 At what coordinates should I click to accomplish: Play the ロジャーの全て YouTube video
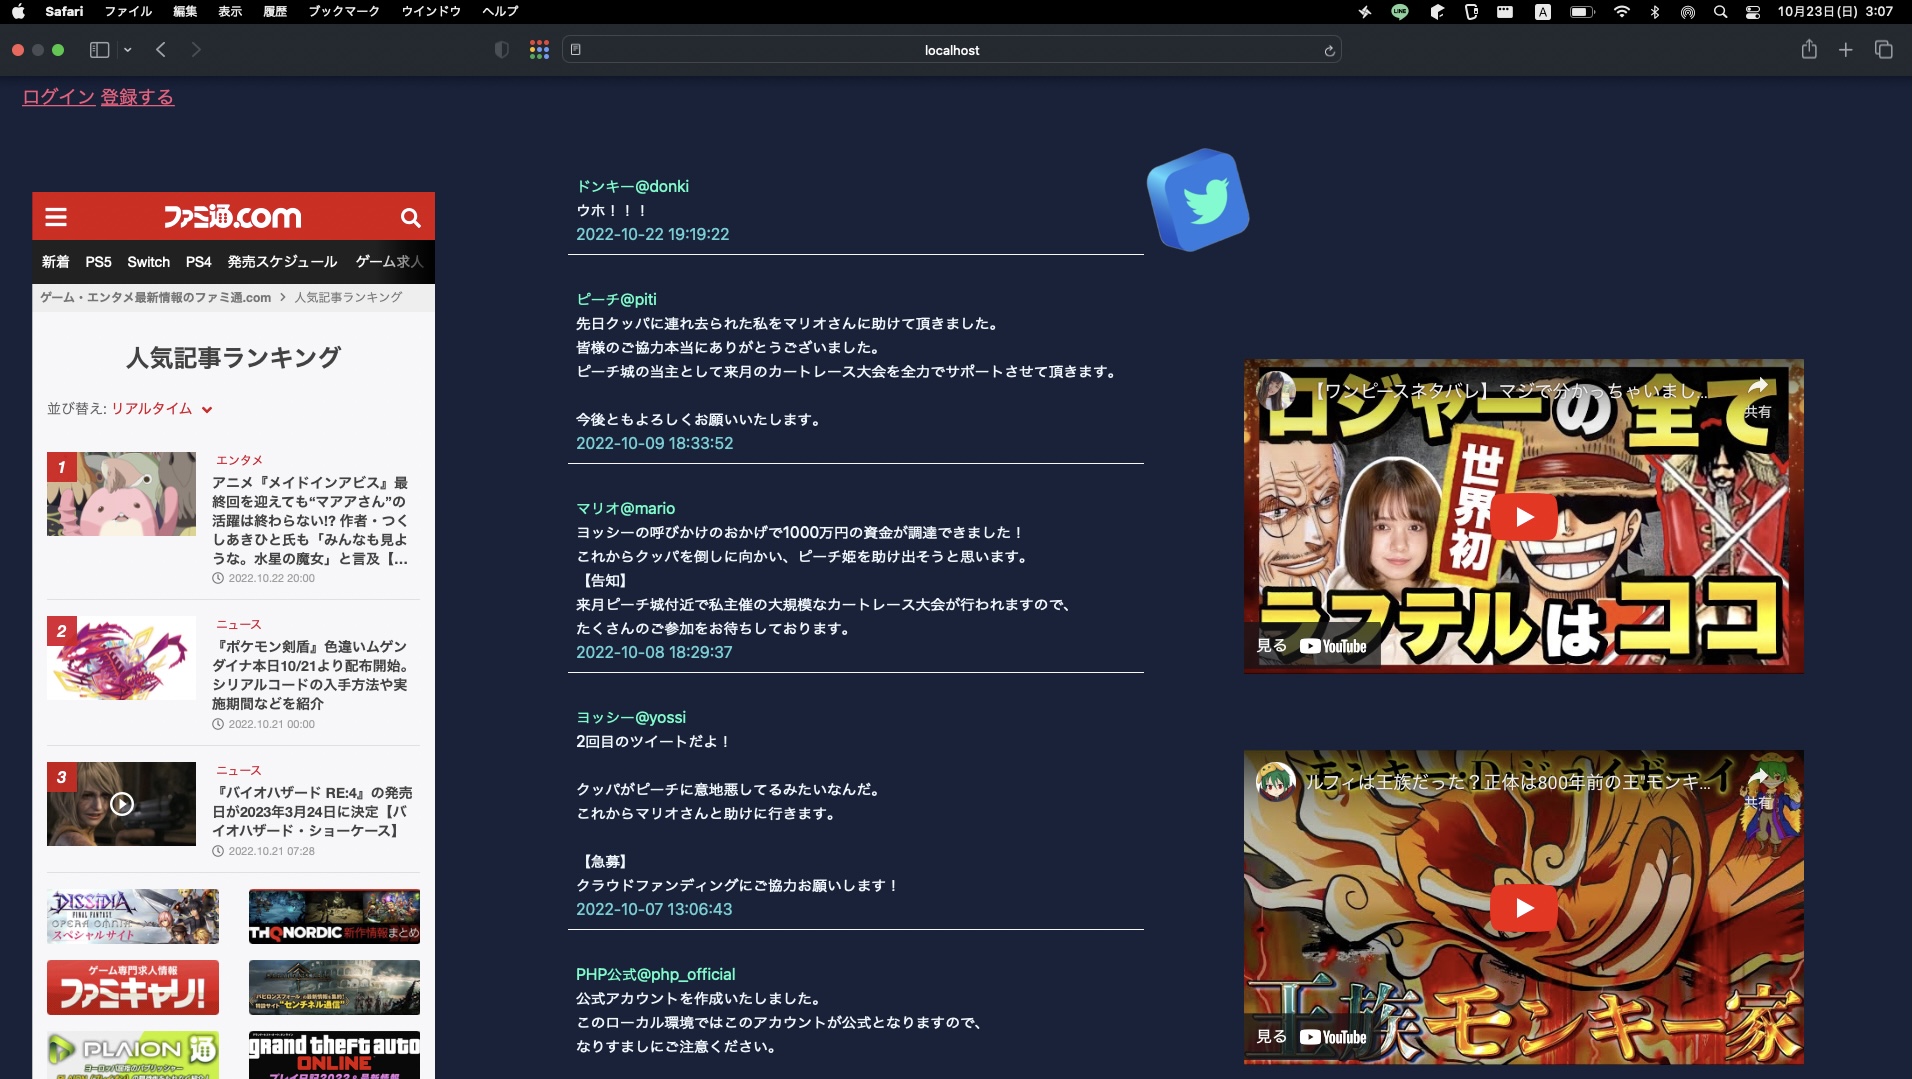(1523, 517)
